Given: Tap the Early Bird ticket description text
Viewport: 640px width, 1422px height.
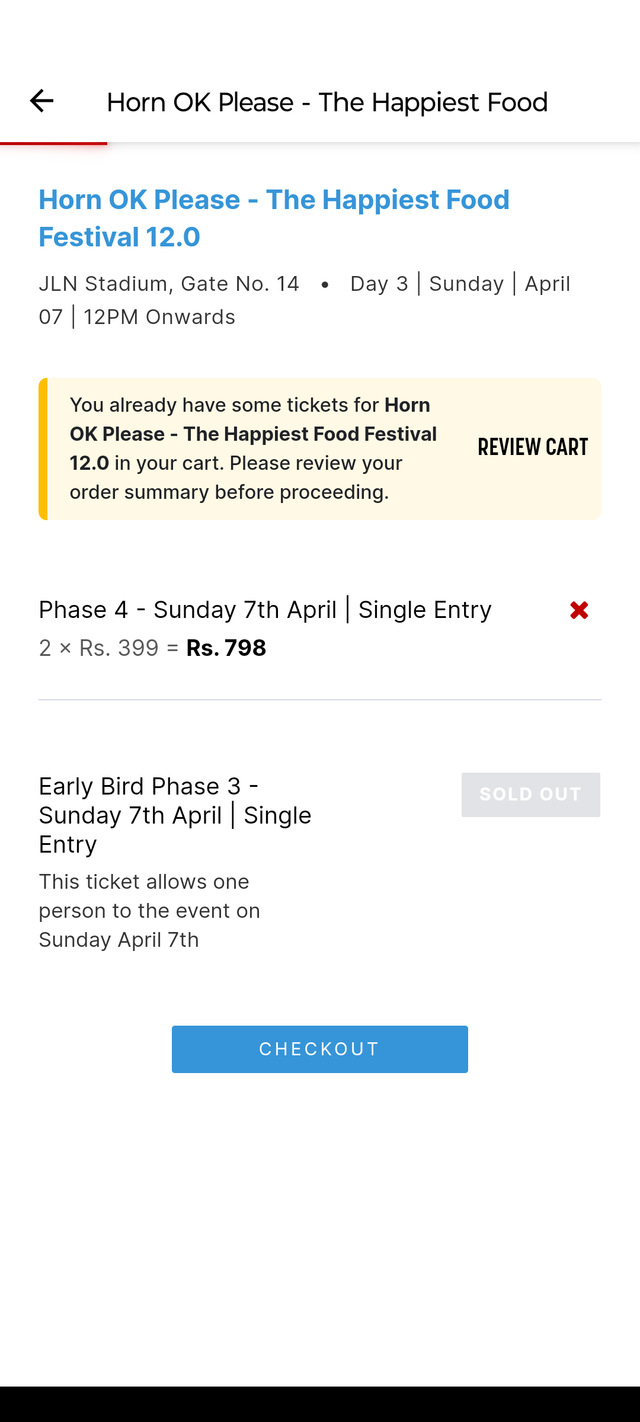Looking at the screenshot, I should (149, 910).
